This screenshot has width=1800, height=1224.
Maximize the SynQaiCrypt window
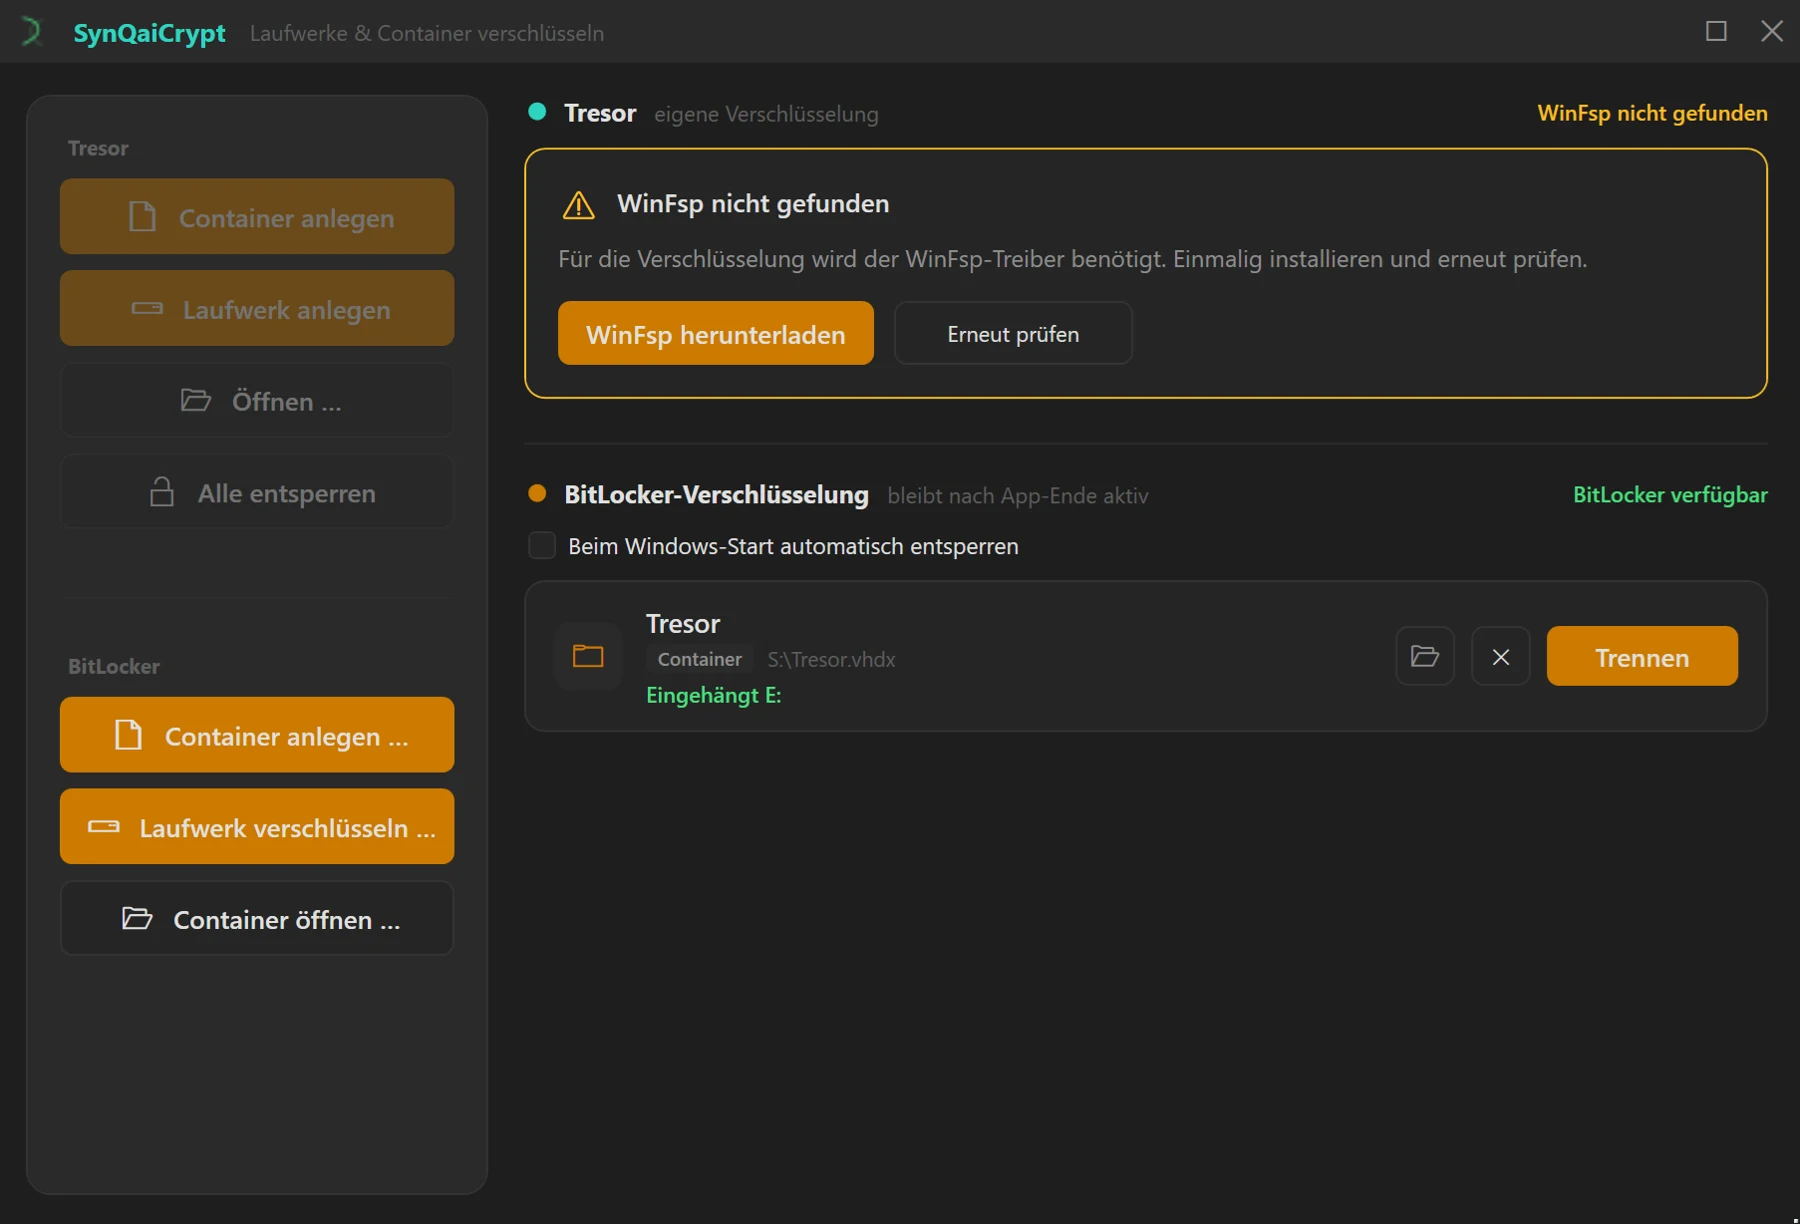click(x=1716, y=31)
